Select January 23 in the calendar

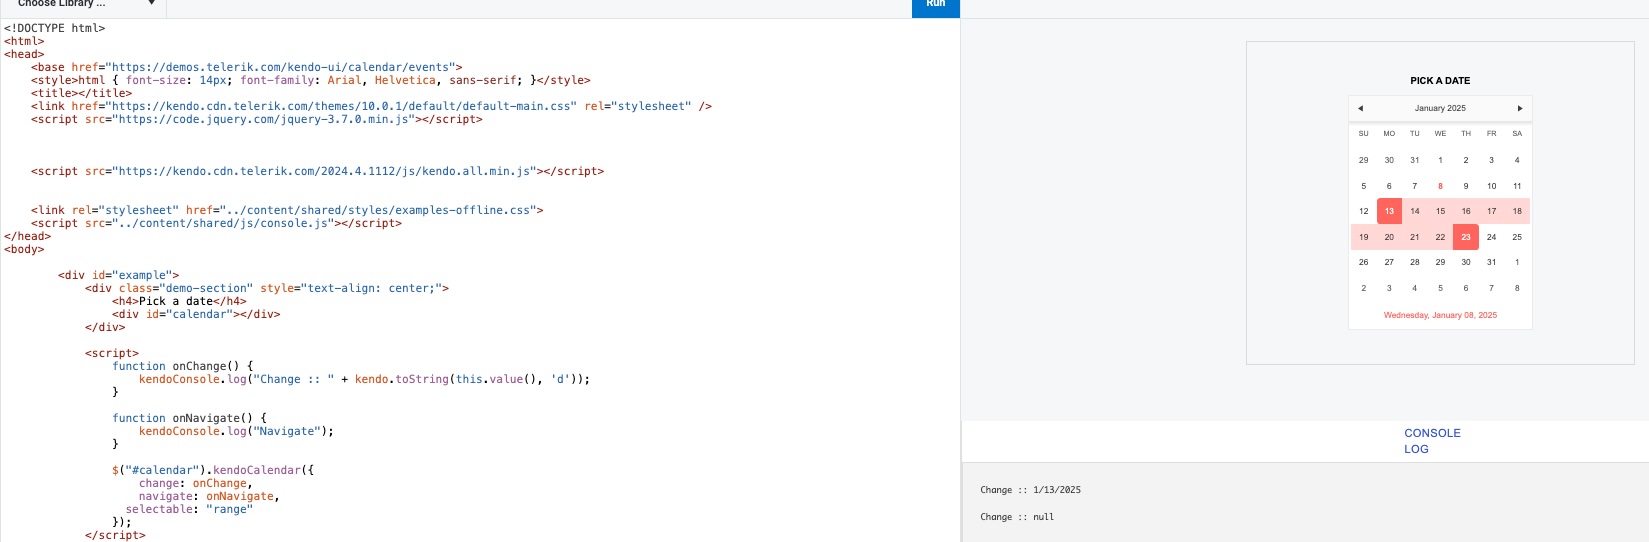(1466, 237)
